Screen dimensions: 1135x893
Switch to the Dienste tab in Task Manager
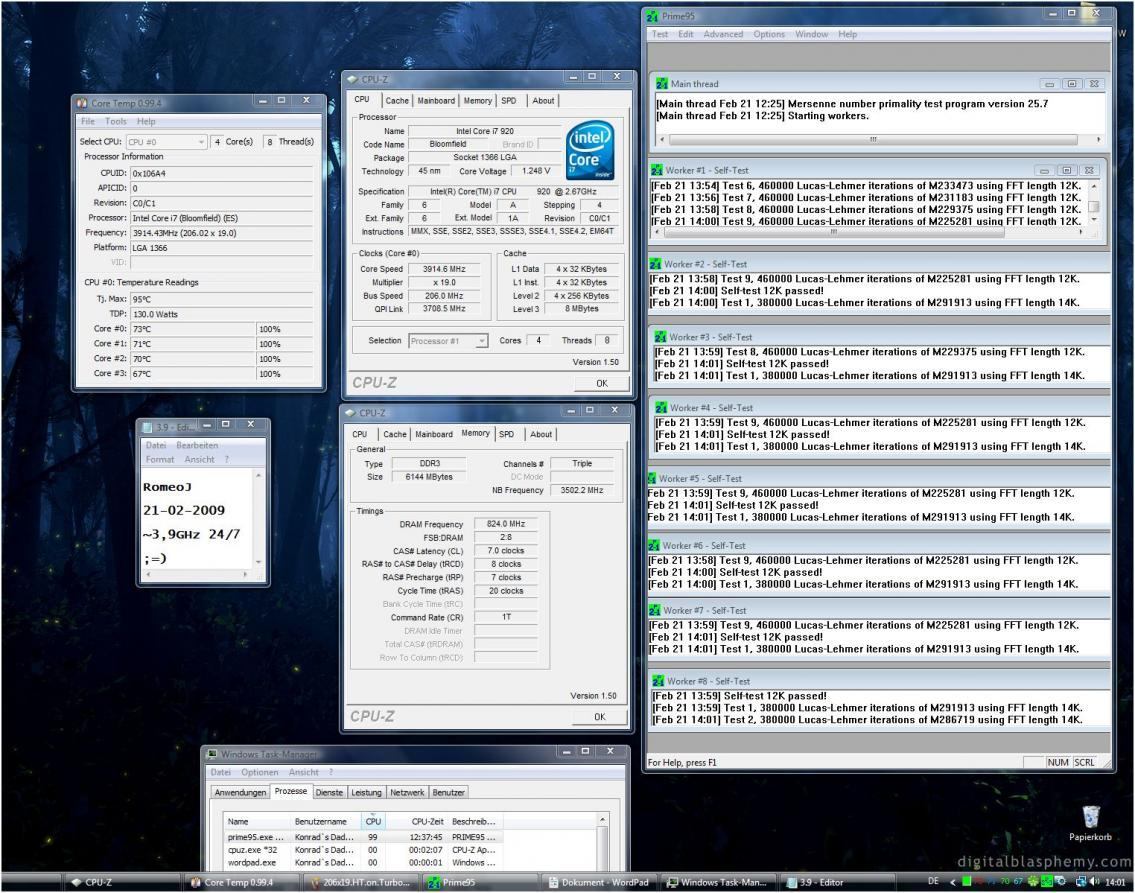pos(329,792)
